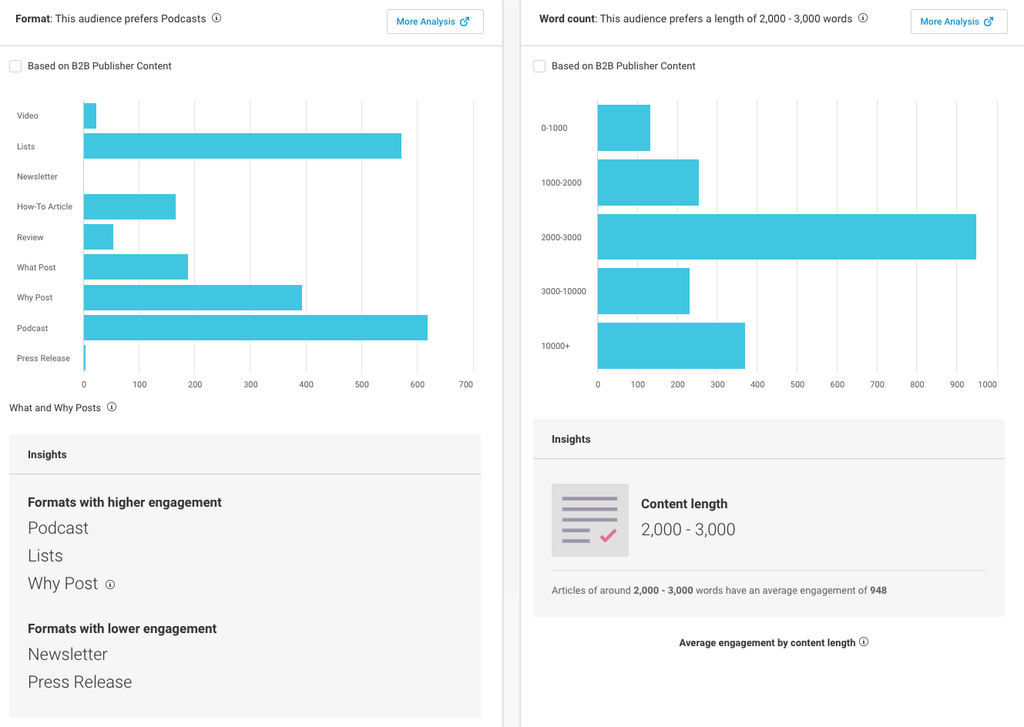Click info icon beside Why Post insight
The width and height of the screenshot is (1024, 727).
pos(110,585)
